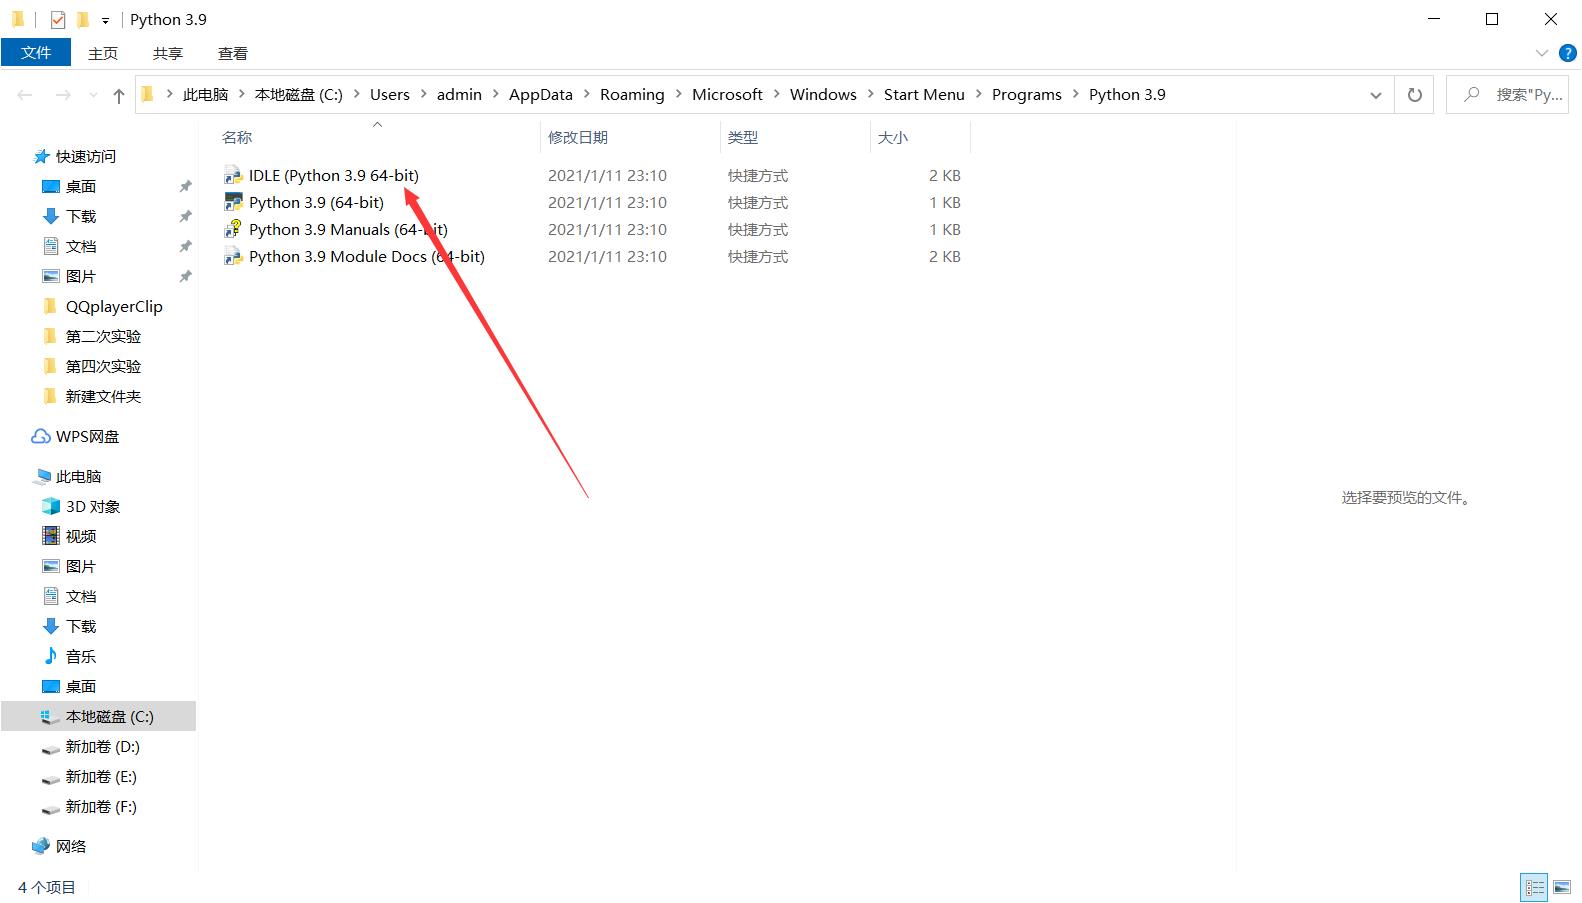Click the search box for Python 3.9
Screen dimensions: 1582x903
pos(1507,95)
